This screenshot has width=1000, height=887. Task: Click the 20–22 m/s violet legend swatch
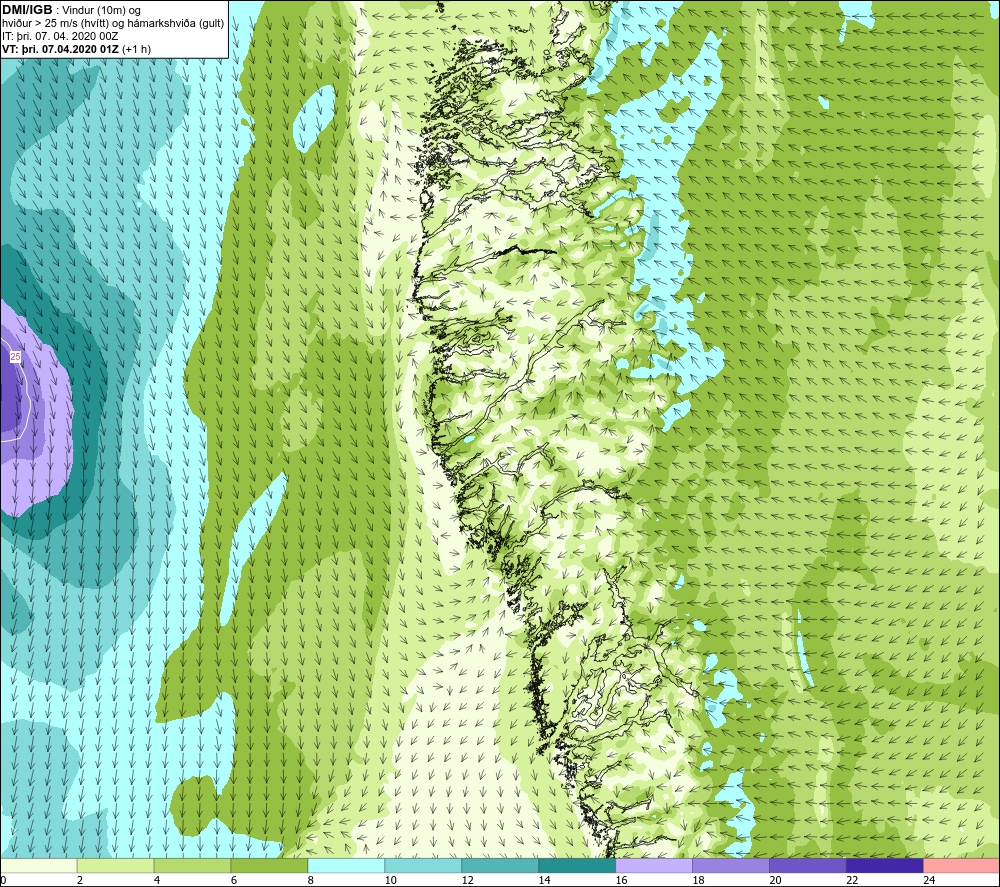tap(807, 866)
